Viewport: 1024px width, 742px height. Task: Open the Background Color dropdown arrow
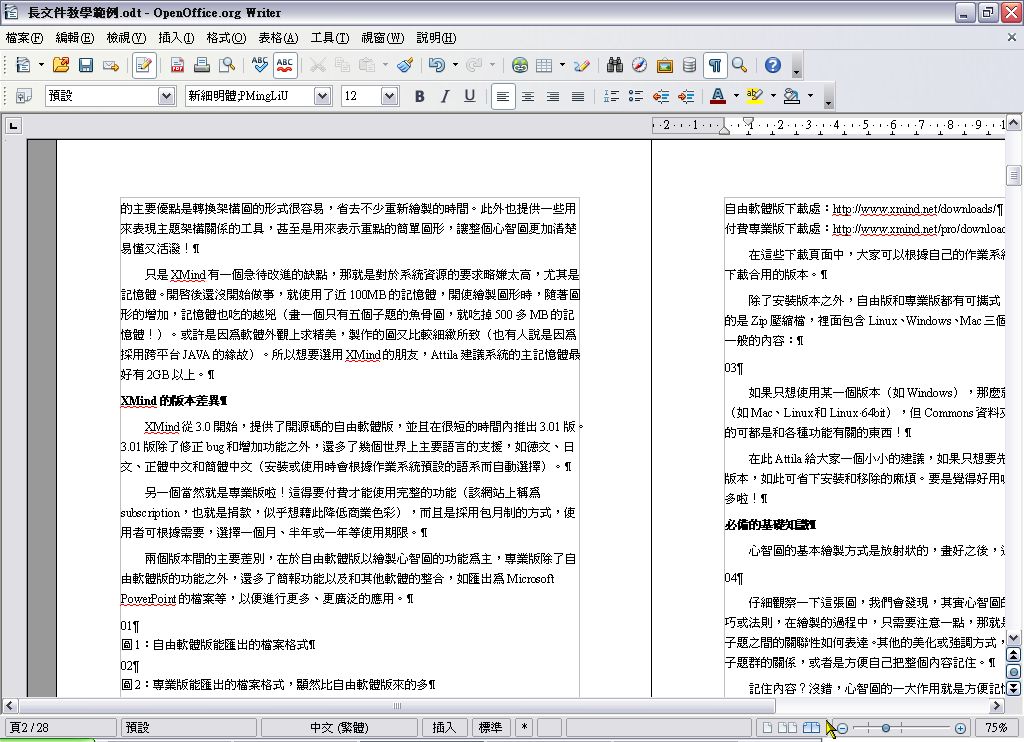(x=810, y=96)
